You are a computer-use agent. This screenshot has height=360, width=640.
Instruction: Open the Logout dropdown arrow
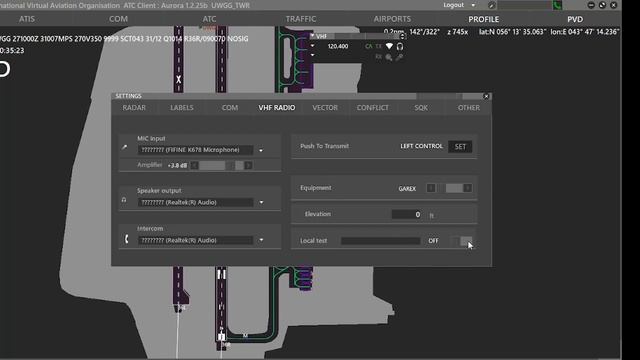coord(473,5)
